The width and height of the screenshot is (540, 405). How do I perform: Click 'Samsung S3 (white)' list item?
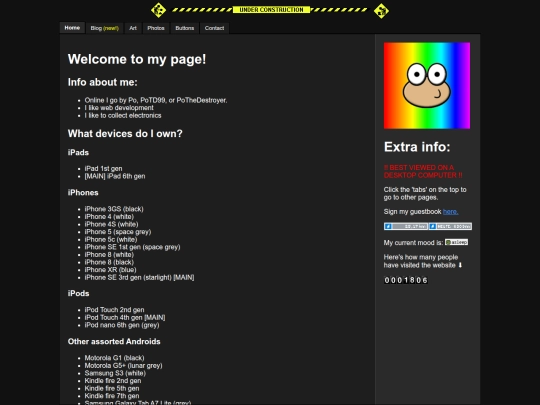[115, 373]
